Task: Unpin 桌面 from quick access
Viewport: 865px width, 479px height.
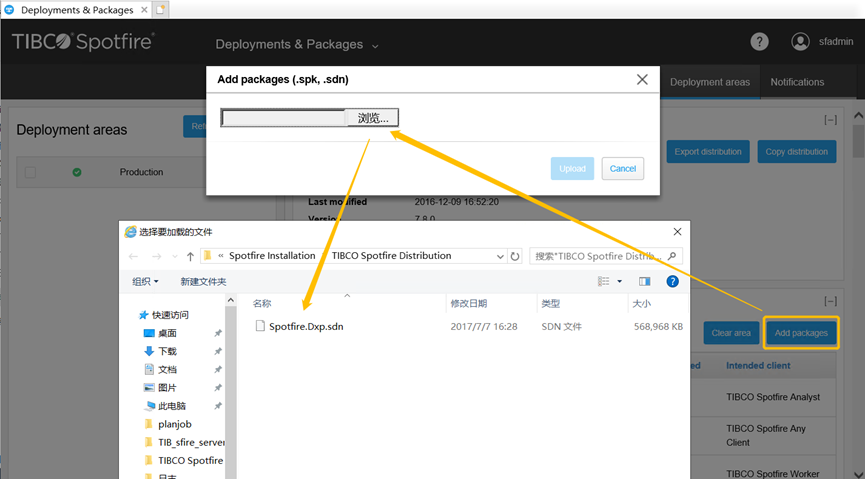Action: [218, 333]
